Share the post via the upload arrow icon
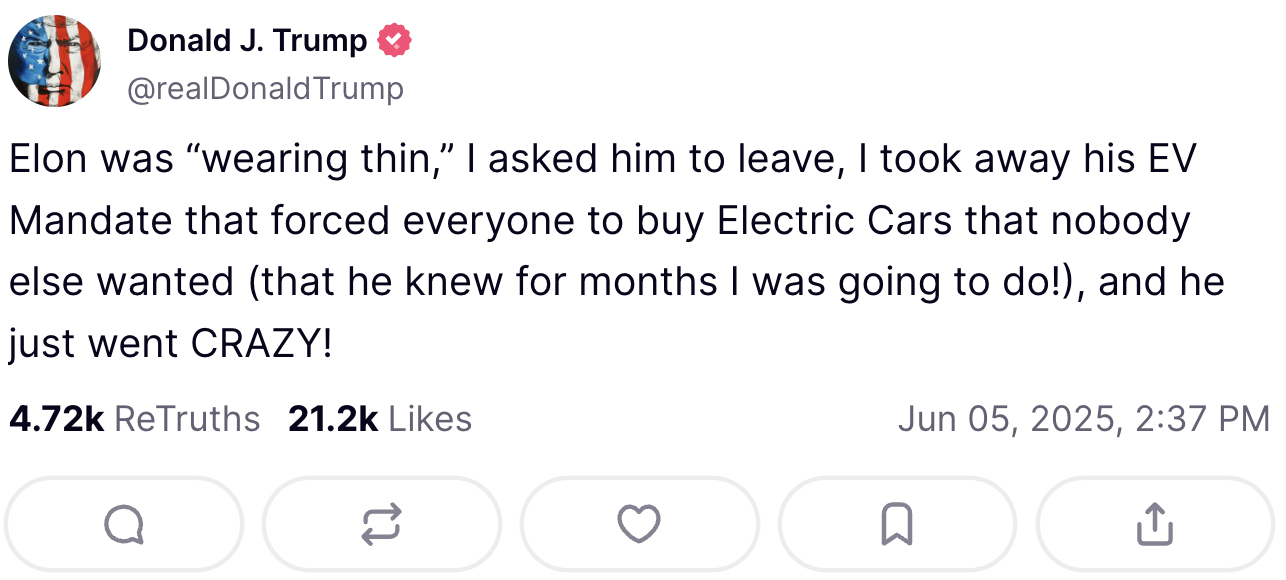Screen dimensions: 1286x580 1155,524
